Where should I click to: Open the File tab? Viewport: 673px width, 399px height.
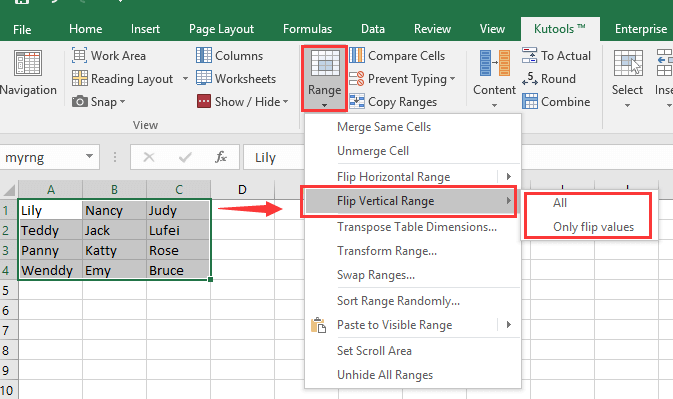(22, 30)
